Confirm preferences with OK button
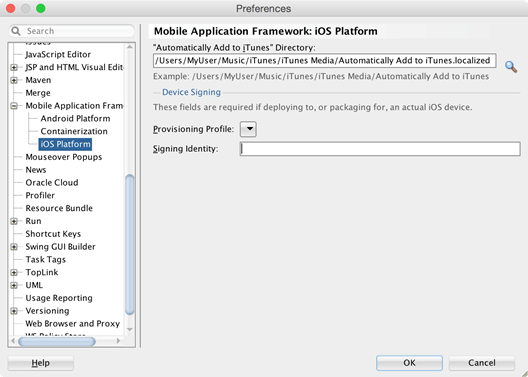Viewport: 528px width, 377px height. point(409,363)
